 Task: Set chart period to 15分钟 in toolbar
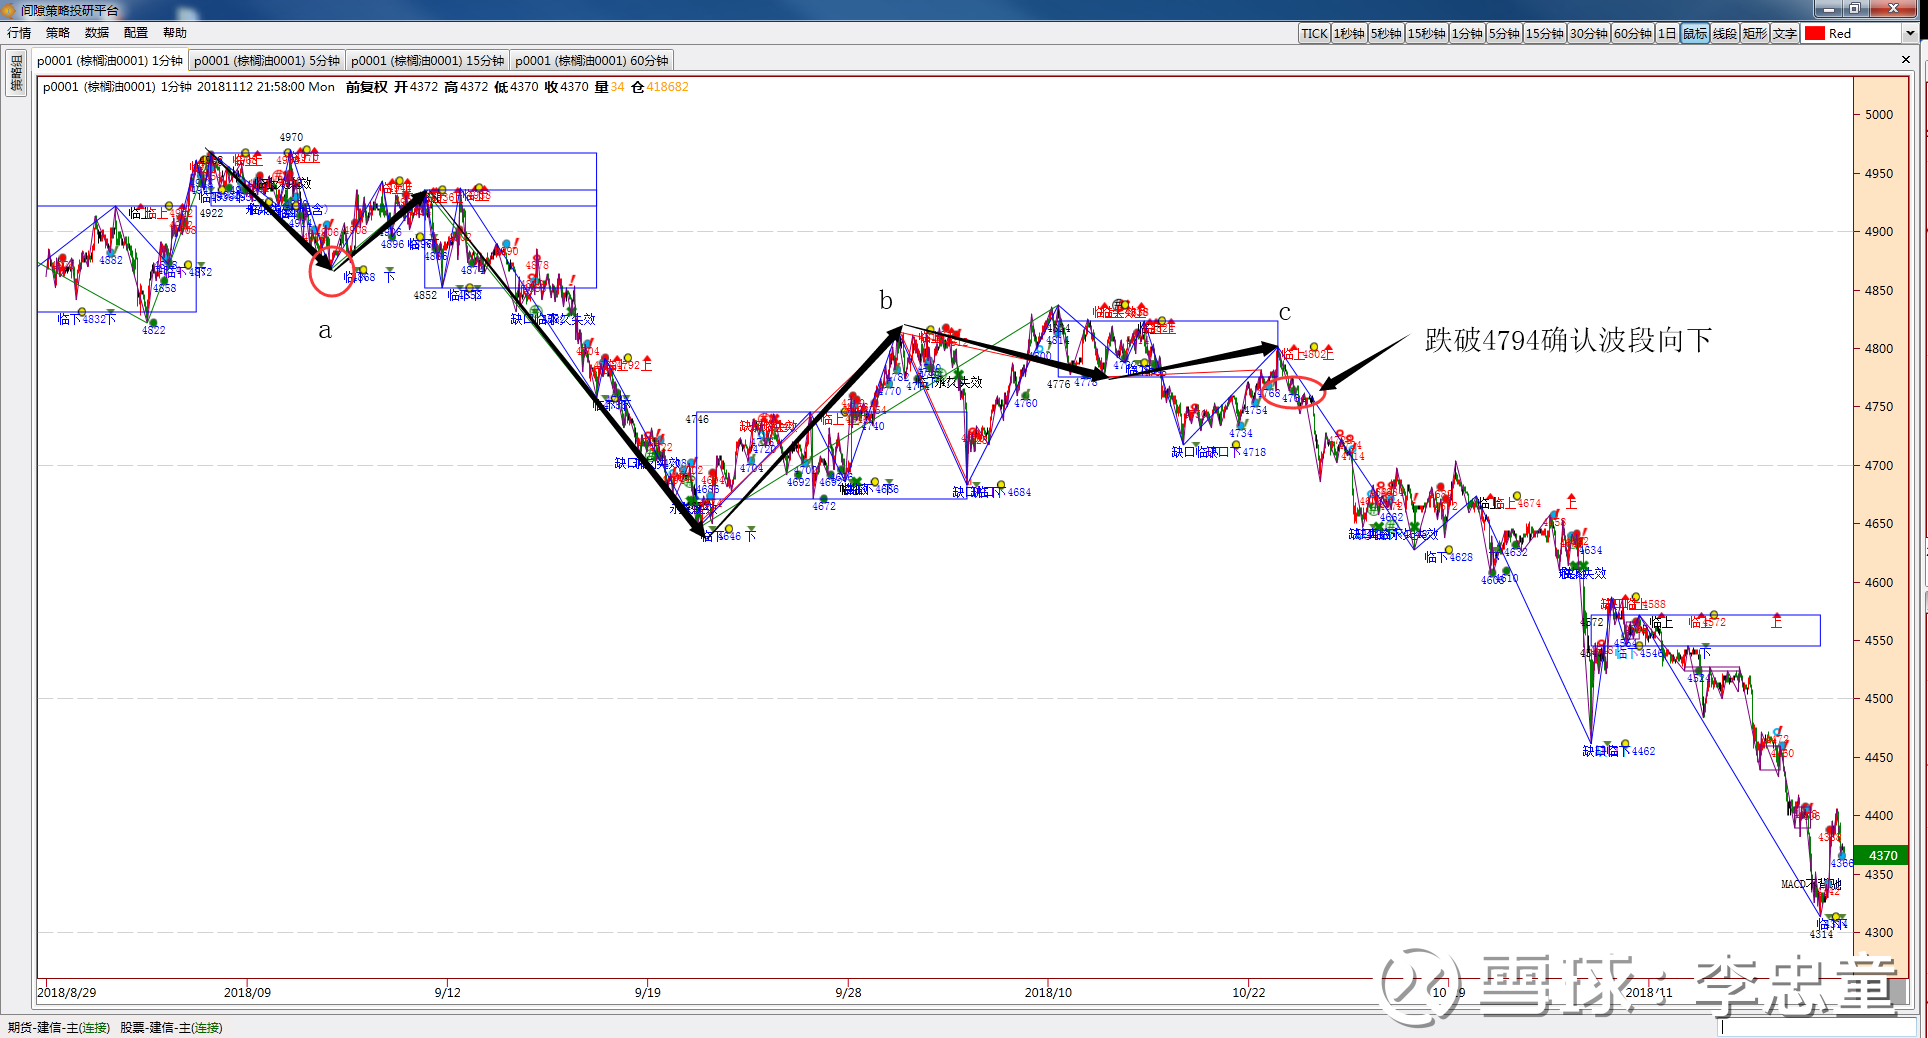pos(1544,33)
